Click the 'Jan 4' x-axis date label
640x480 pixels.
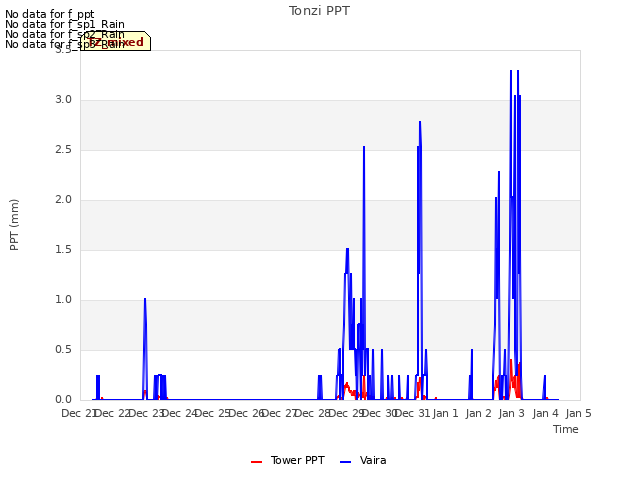click(x=545, y=413)
